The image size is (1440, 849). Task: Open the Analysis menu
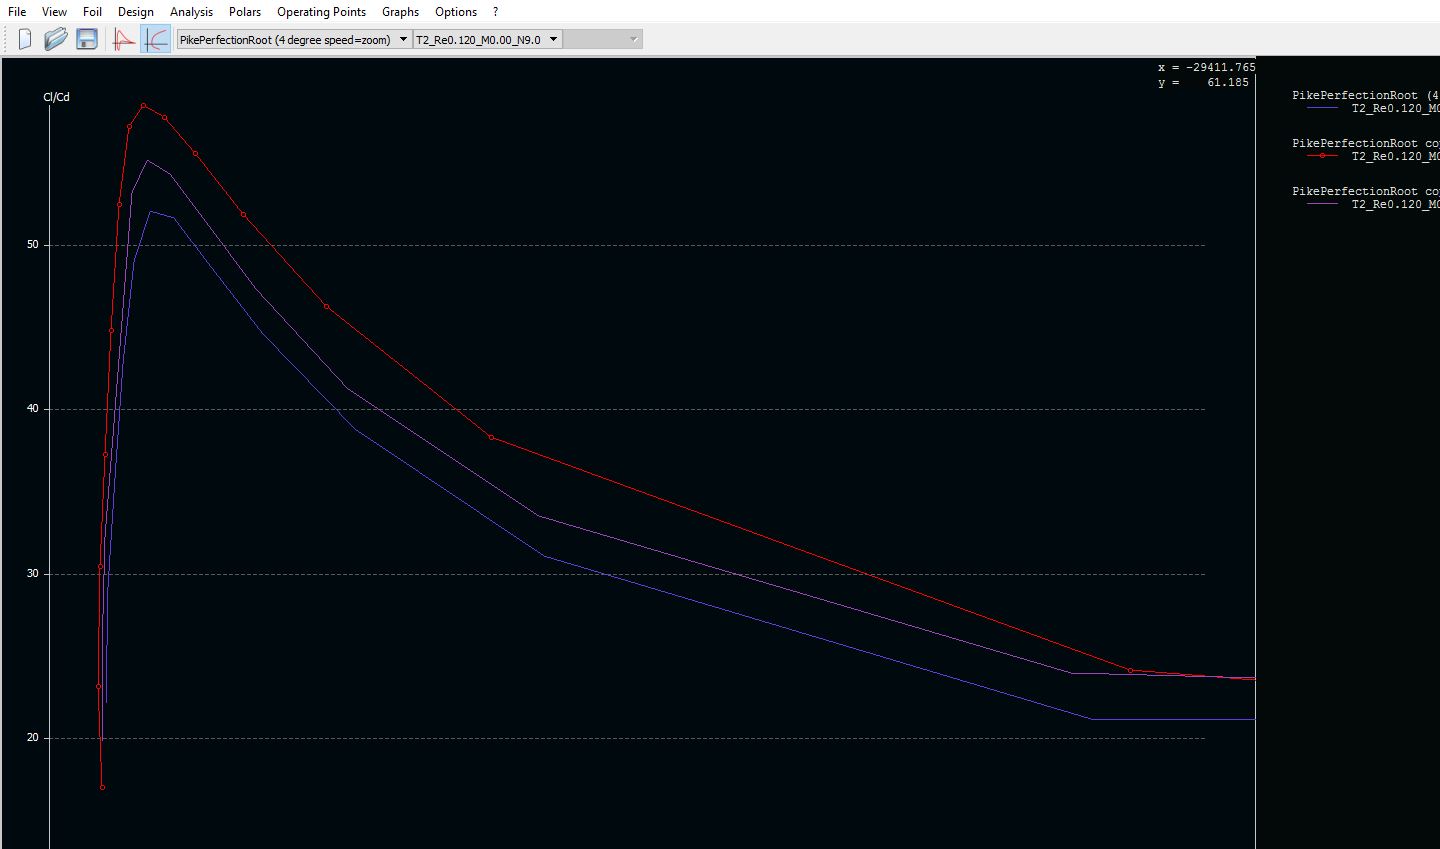tap(191, 12)
